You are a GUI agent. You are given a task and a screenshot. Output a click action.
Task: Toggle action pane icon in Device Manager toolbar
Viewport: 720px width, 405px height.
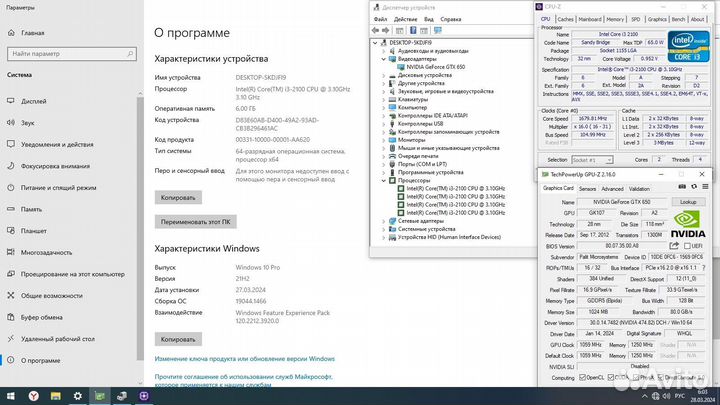[x=424, y=30]
